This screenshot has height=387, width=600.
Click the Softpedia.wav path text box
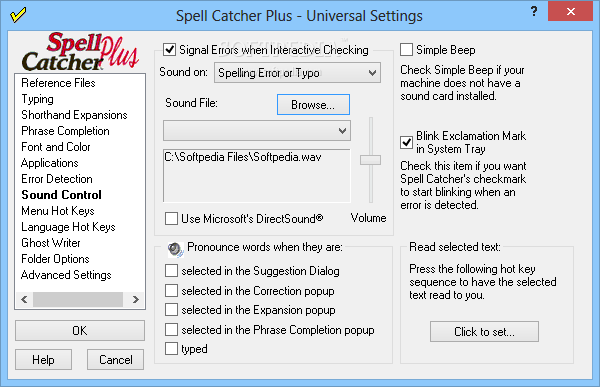[256, 176]
